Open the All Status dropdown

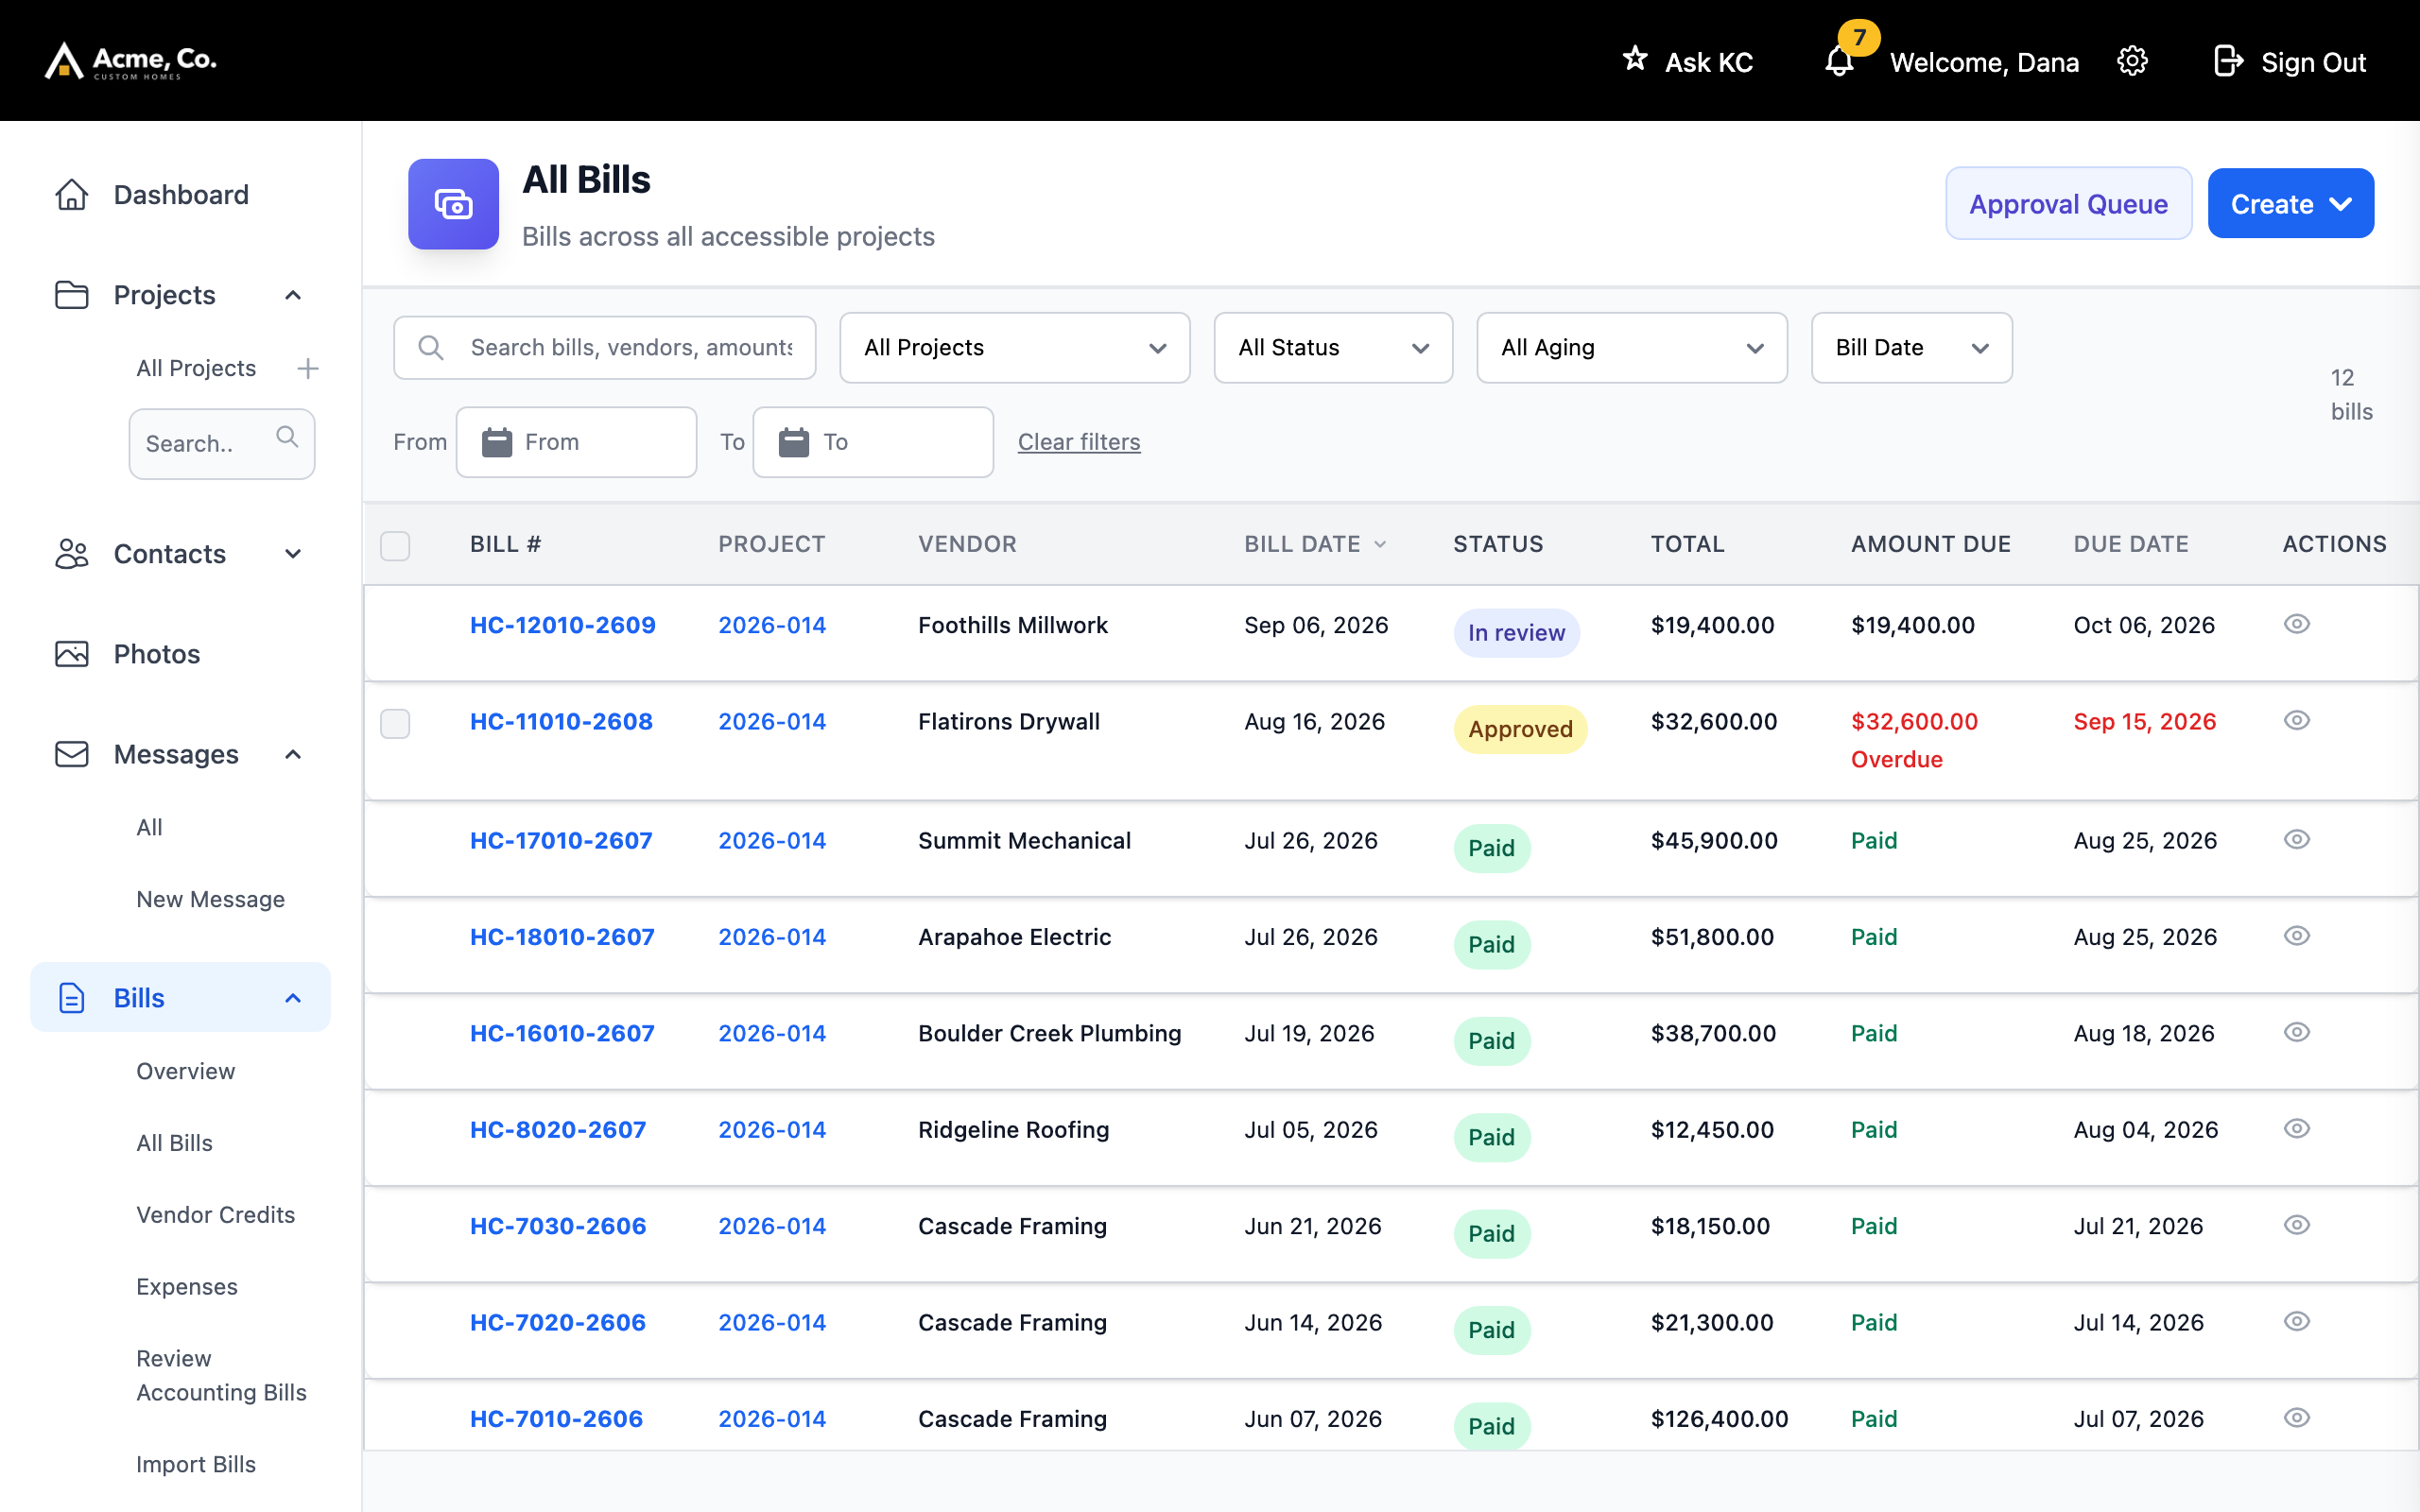(1332, 347)
